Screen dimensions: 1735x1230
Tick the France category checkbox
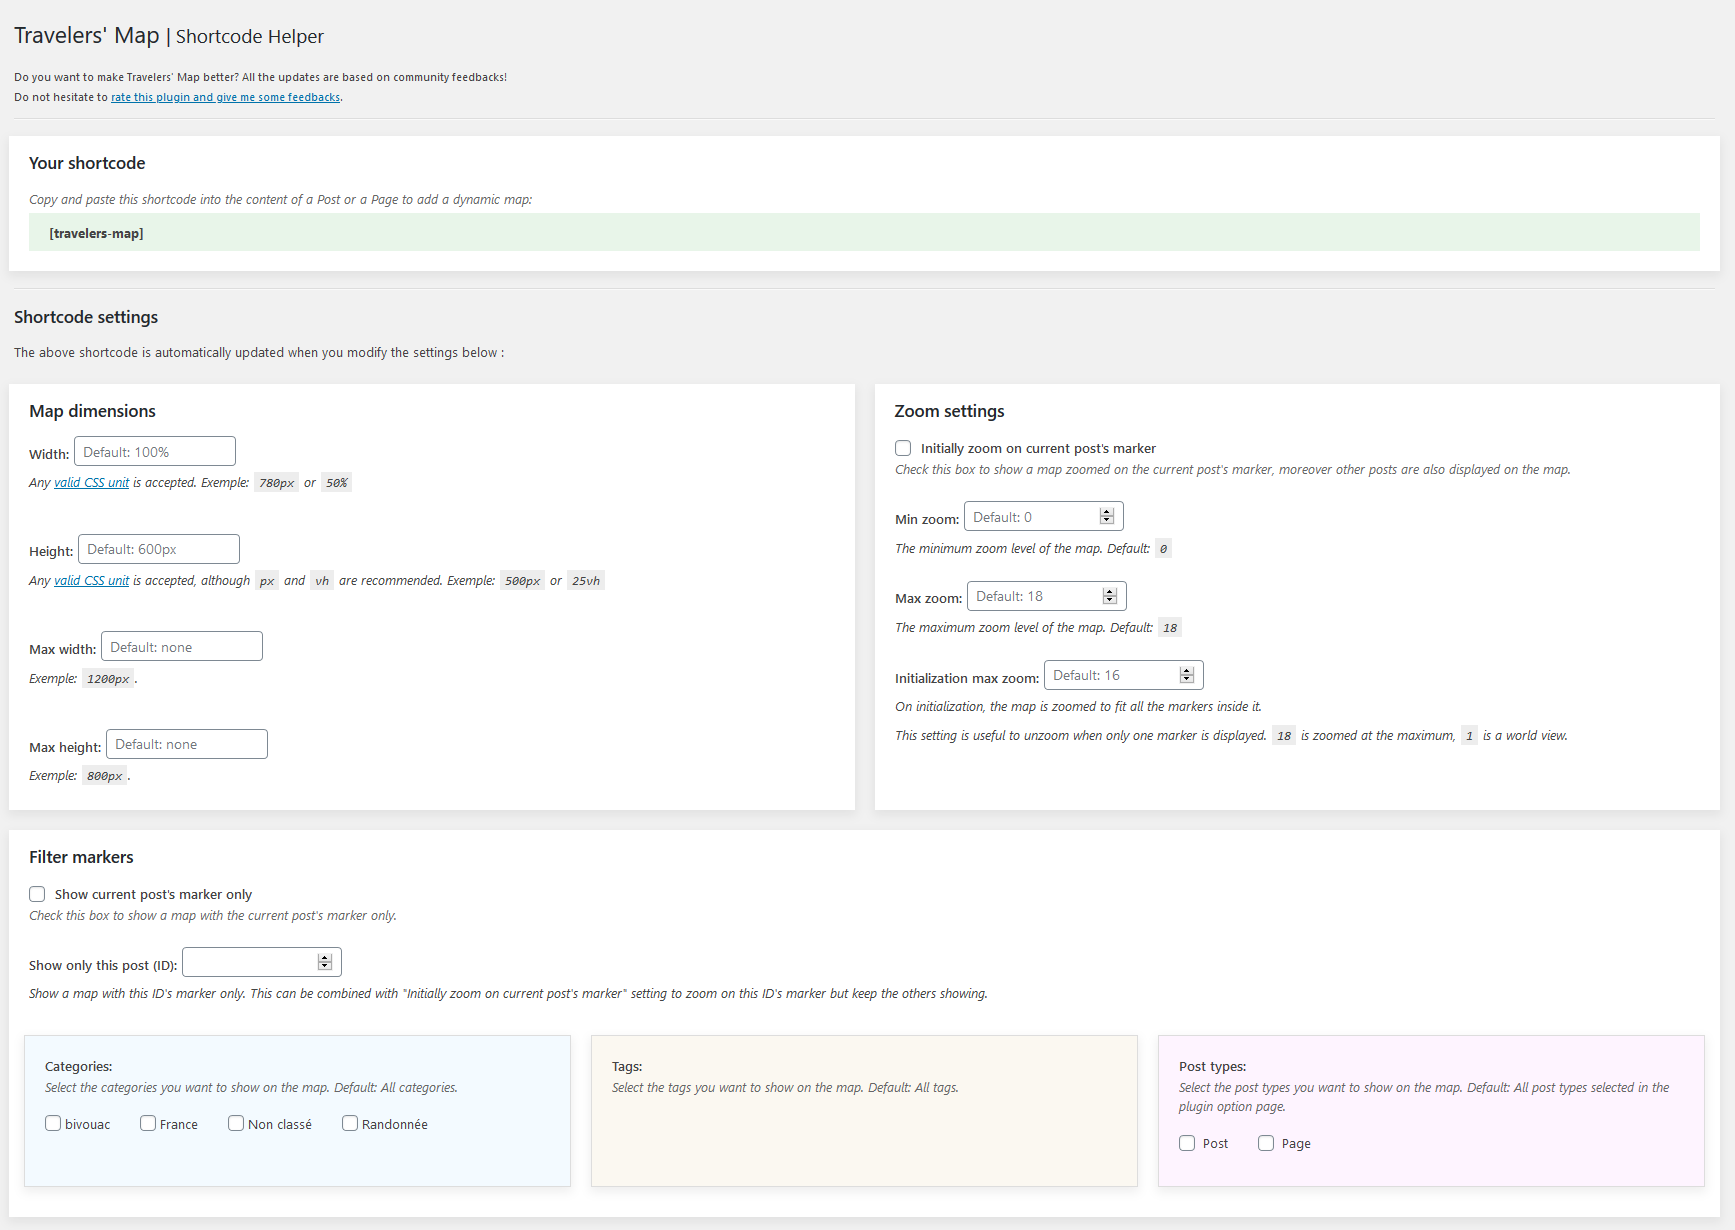coord(148,1123)
